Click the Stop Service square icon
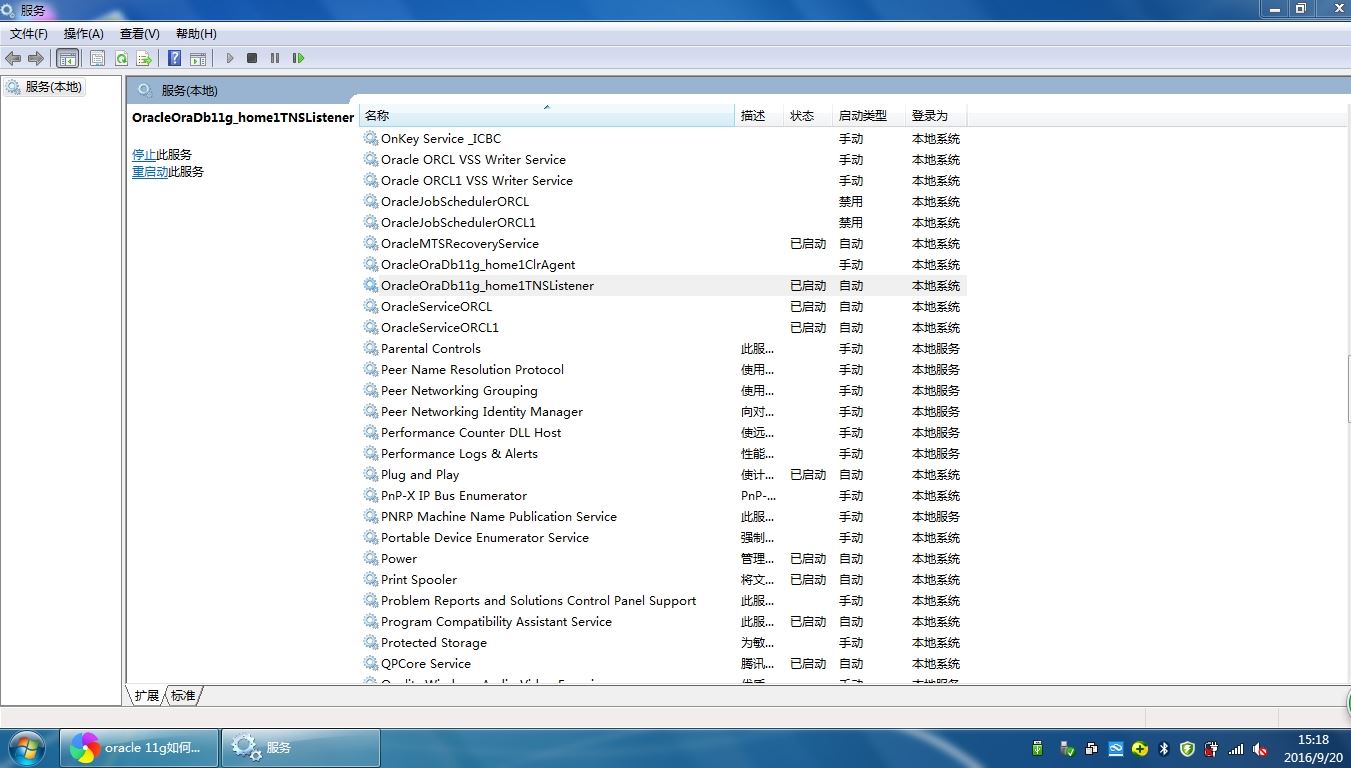 [252, 58]
